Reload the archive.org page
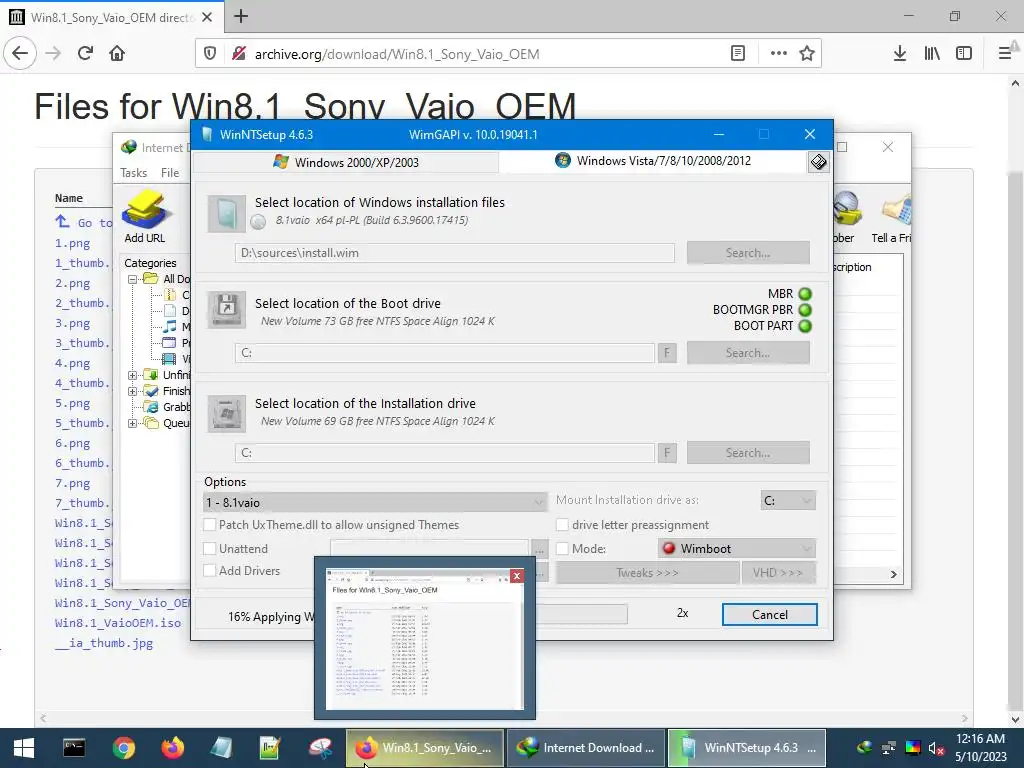This screenshot has height=768, width=1024. point(85,54)
